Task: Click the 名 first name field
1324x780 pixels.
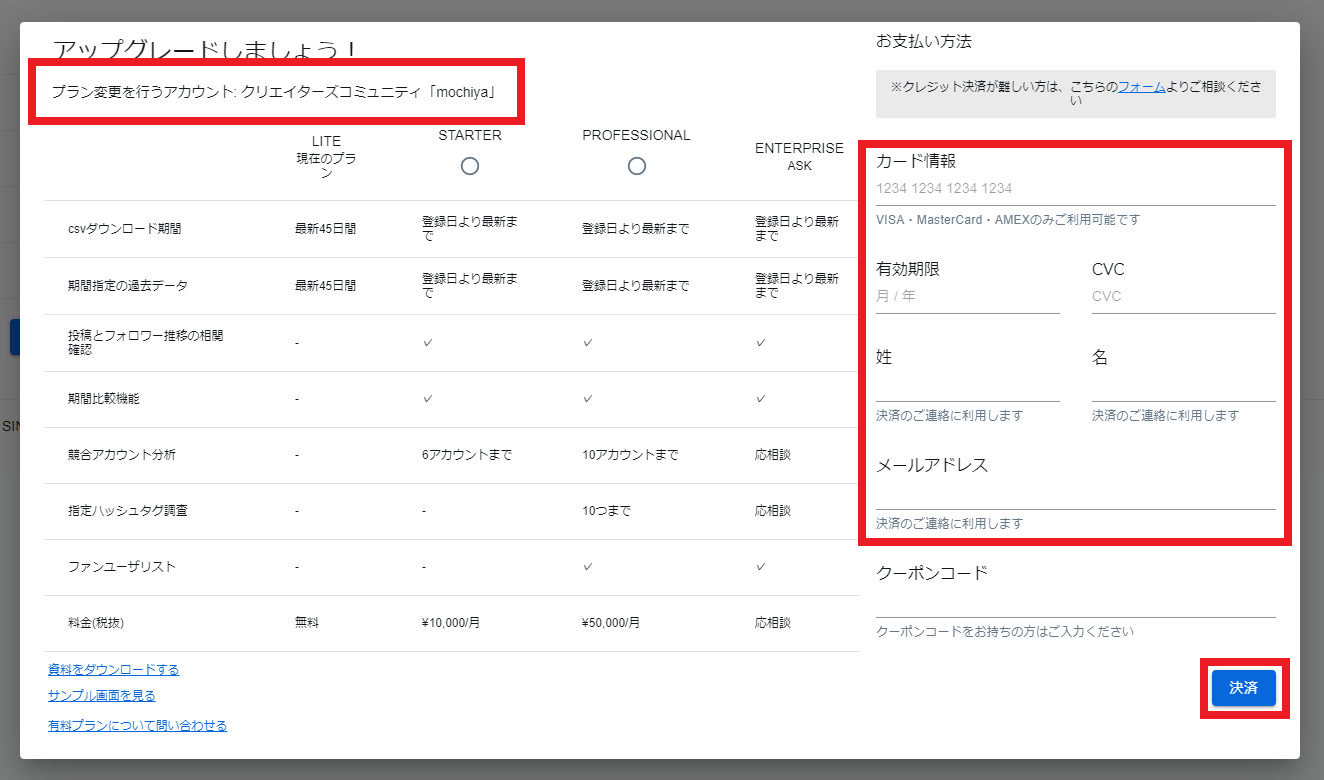Action: coord(1183,386)
